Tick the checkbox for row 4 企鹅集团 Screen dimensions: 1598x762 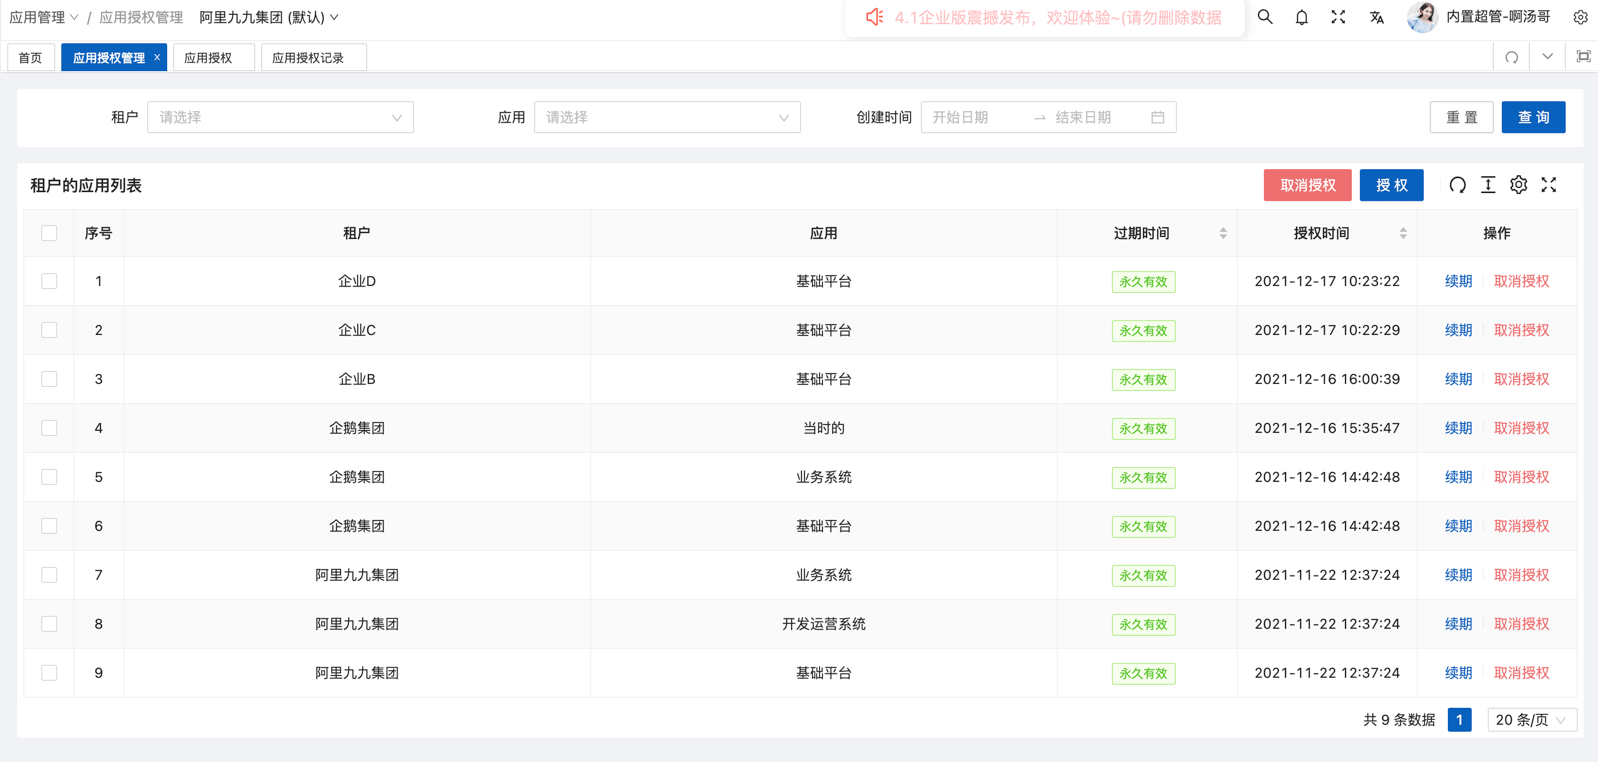tap(49, 428)
